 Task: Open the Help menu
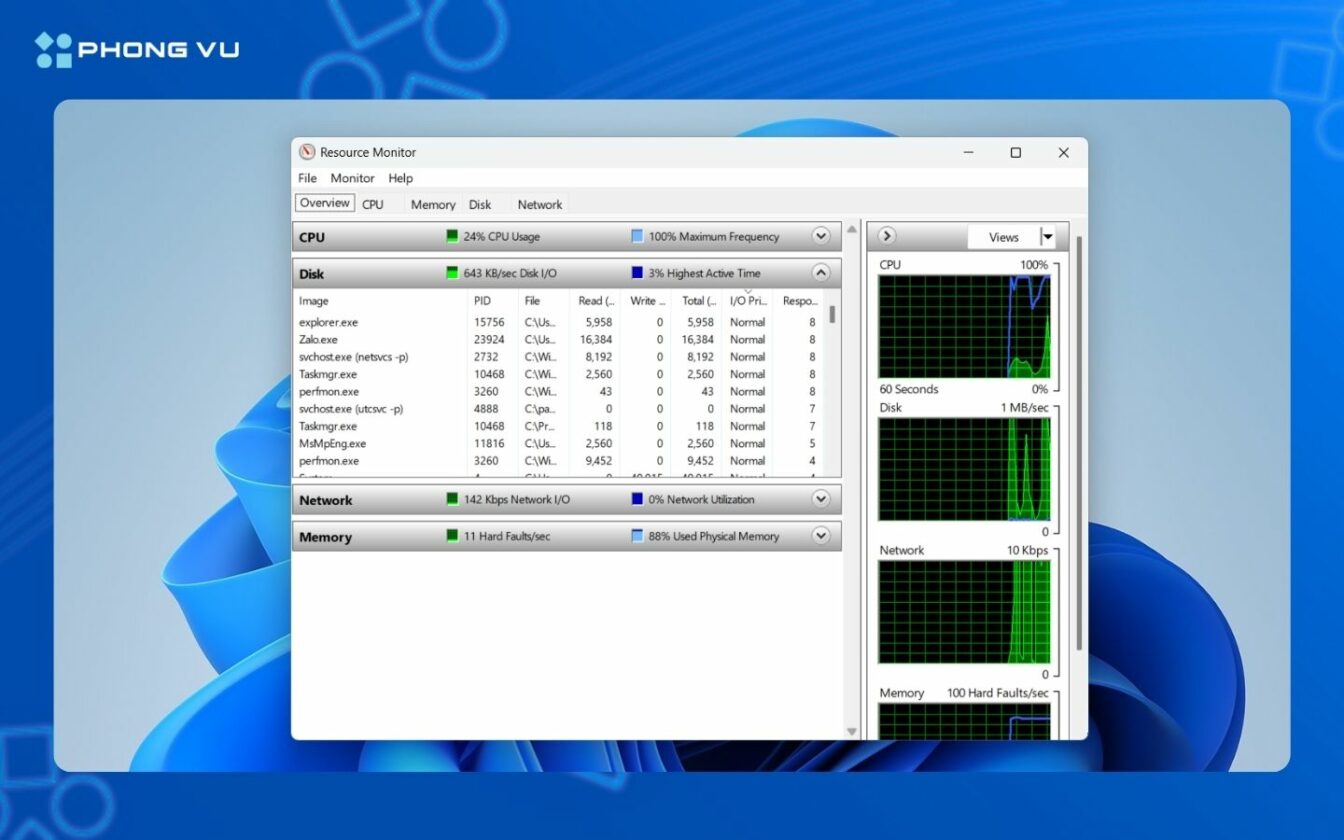point(400,178)
